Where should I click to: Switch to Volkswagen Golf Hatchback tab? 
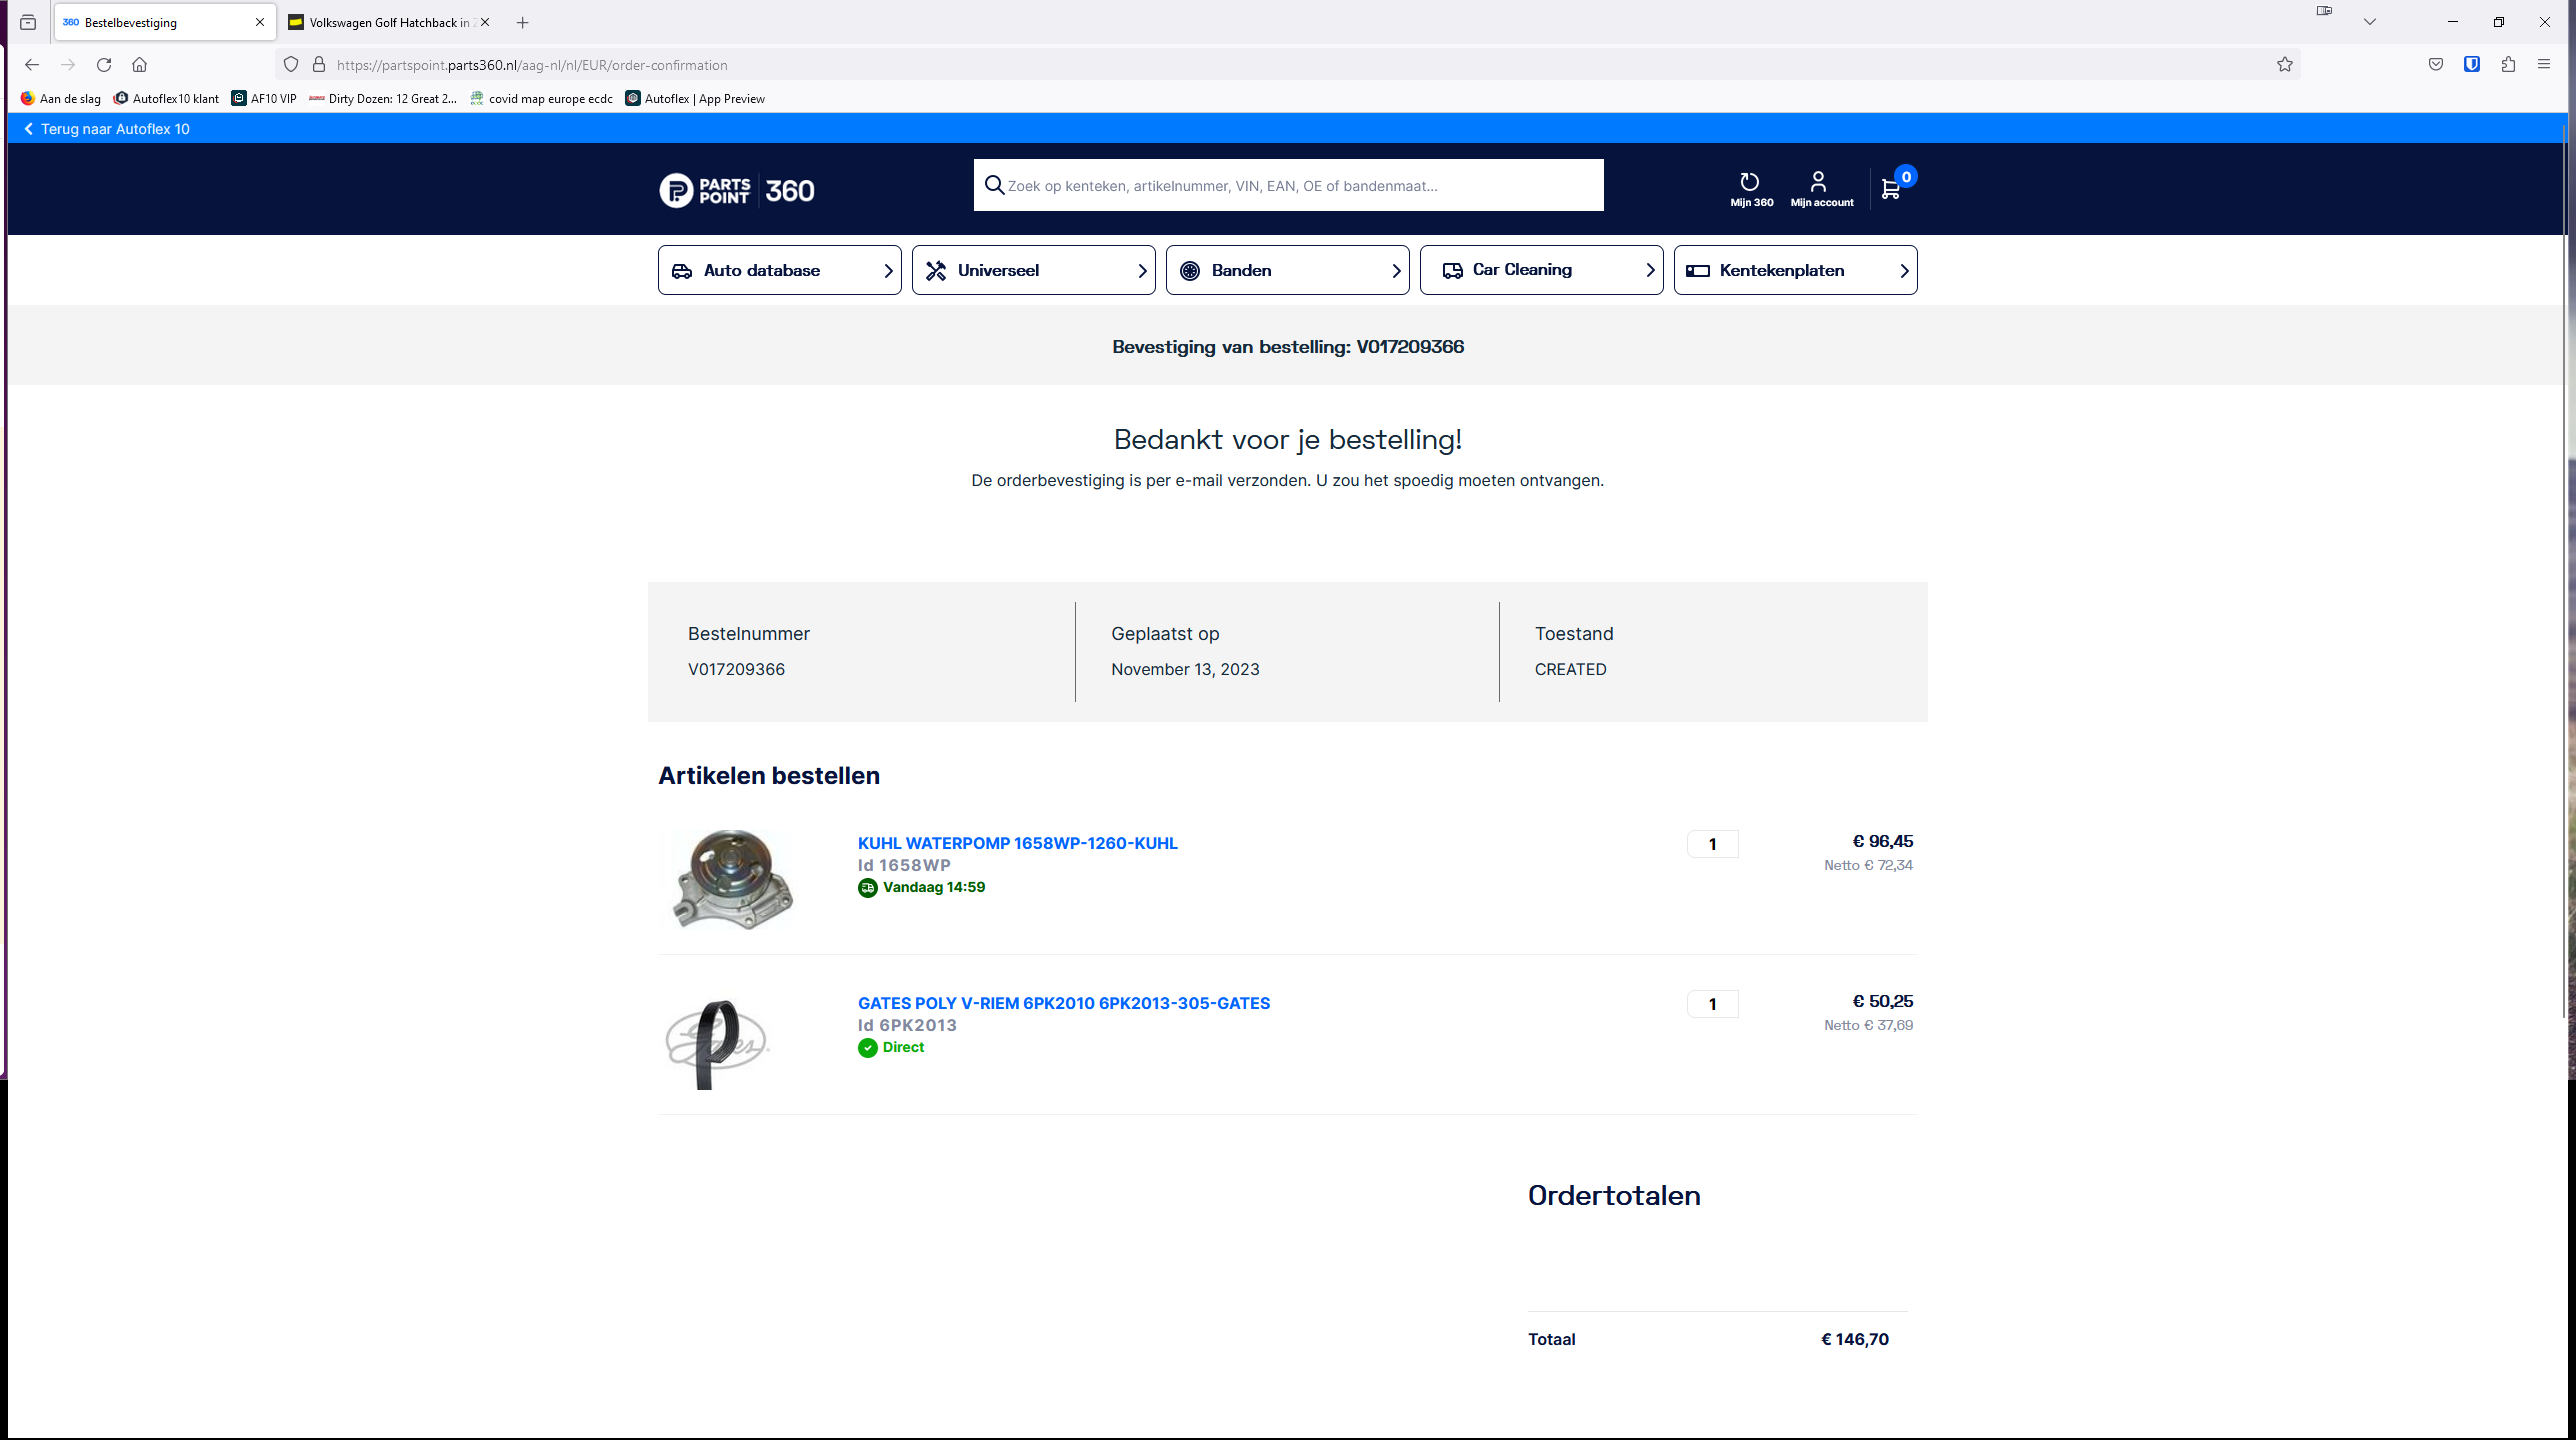(380, 22)
